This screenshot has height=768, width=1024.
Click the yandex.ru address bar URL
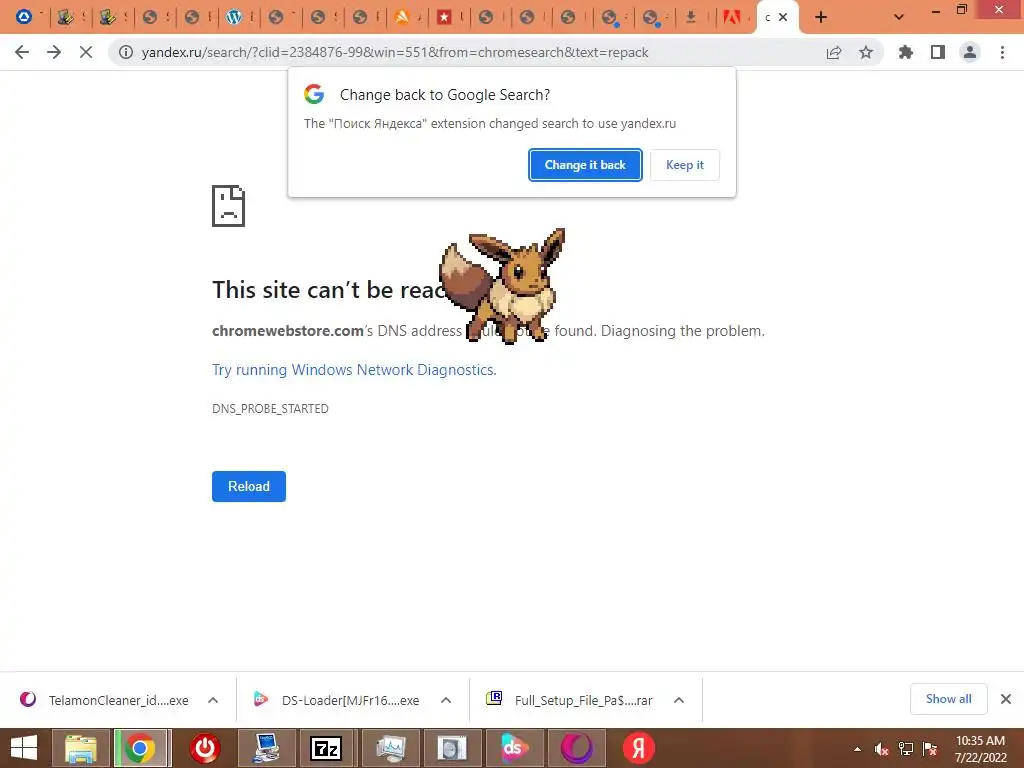click(394, 52)
